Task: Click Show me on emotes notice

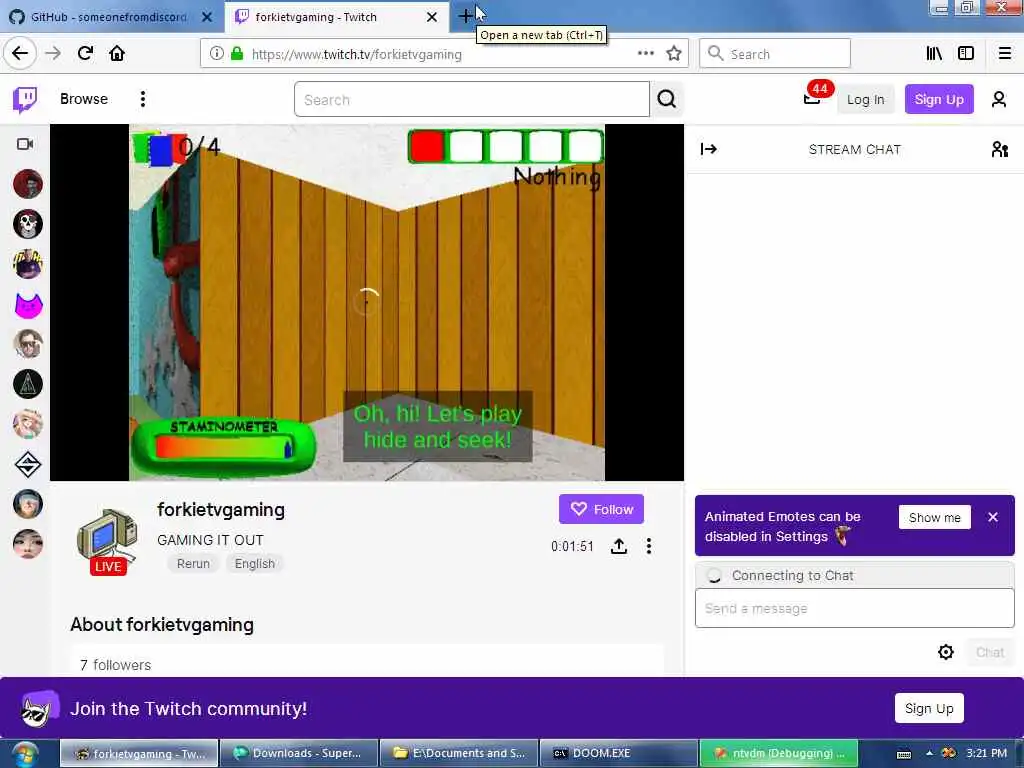Action: [935, 517]
